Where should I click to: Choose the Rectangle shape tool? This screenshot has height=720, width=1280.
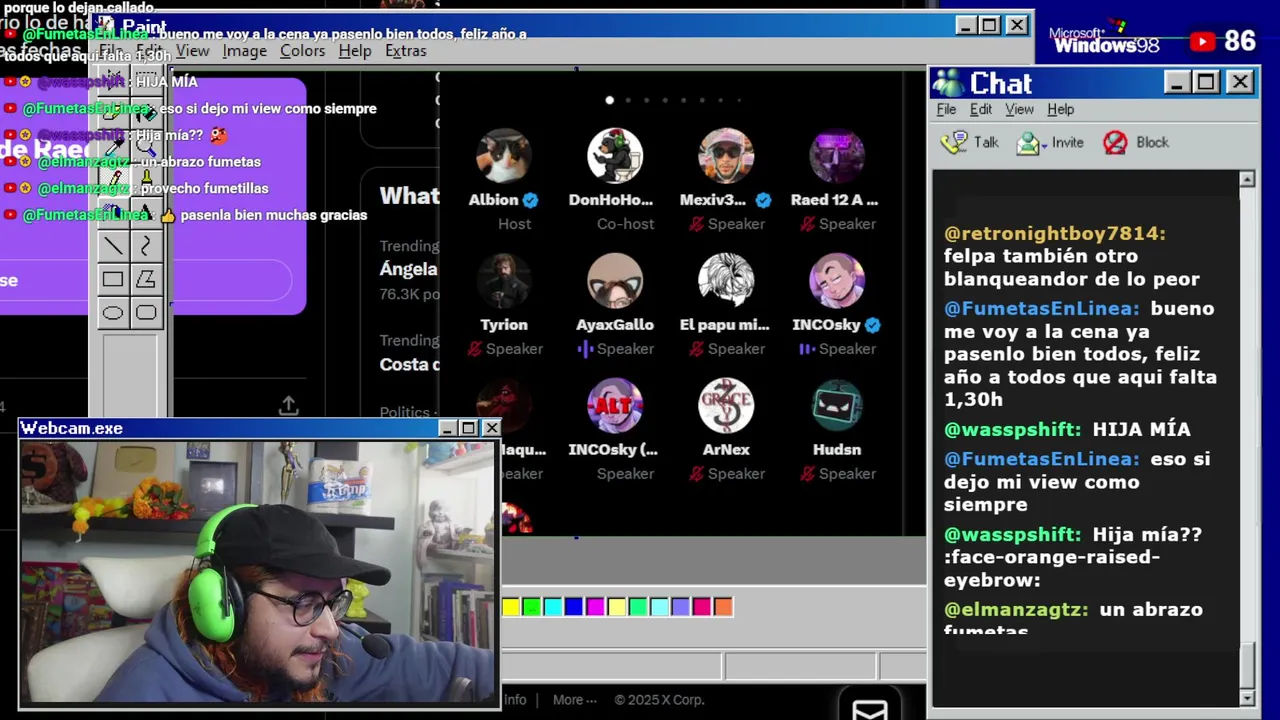point(113,280)
